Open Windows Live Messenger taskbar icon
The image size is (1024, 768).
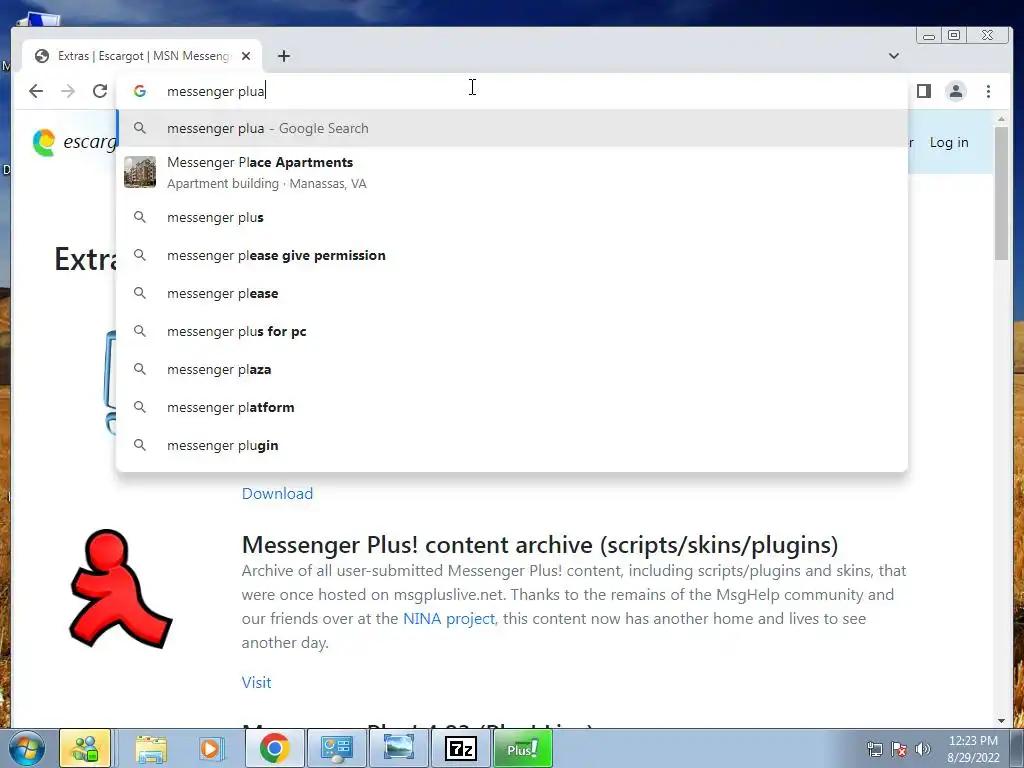click(x=86, y=748)
